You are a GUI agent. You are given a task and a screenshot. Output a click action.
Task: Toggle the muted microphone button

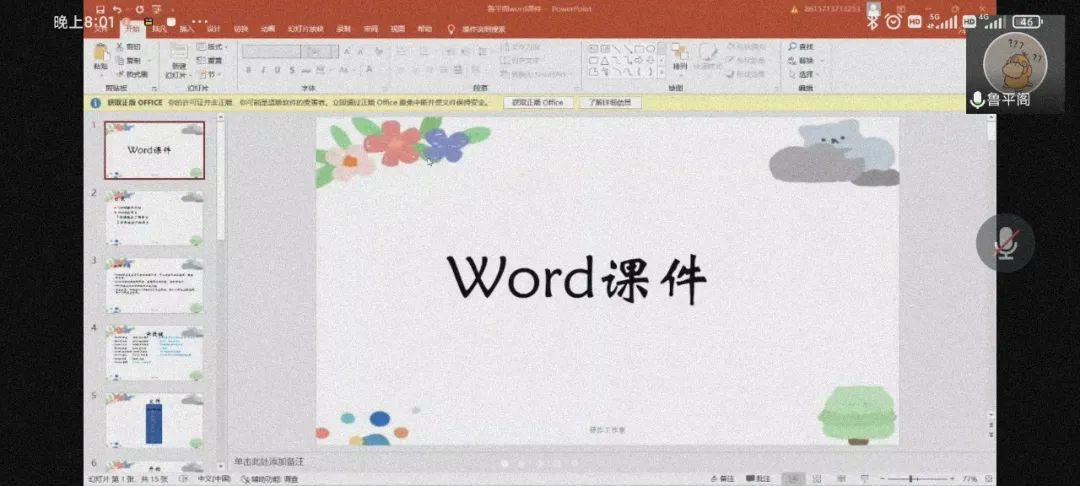tap(1005, 242)
